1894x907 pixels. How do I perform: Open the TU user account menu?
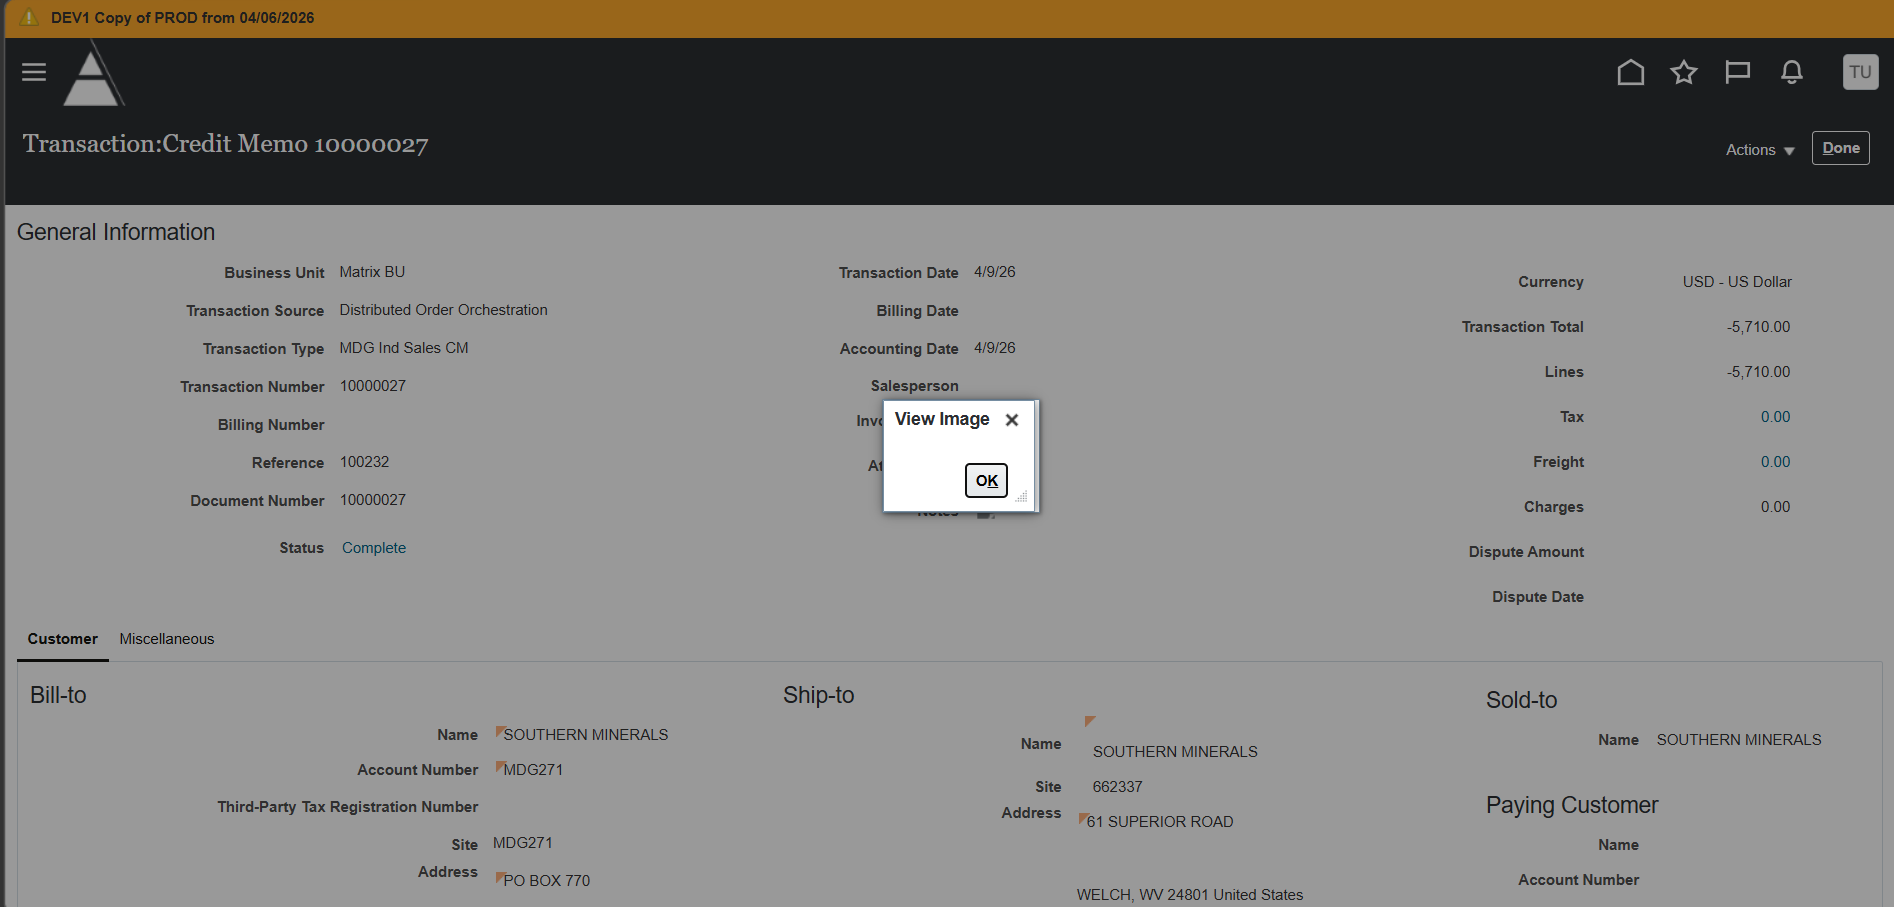(x=1860, y=72)
